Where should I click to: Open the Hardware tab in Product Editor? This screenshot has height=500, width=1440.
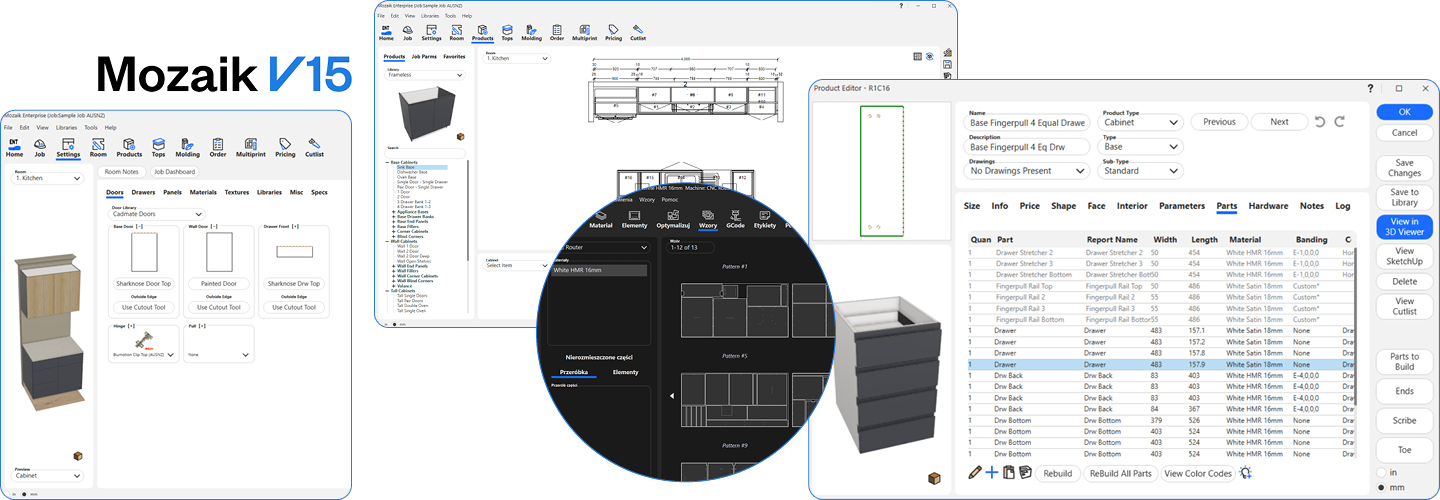[1268, 206]
